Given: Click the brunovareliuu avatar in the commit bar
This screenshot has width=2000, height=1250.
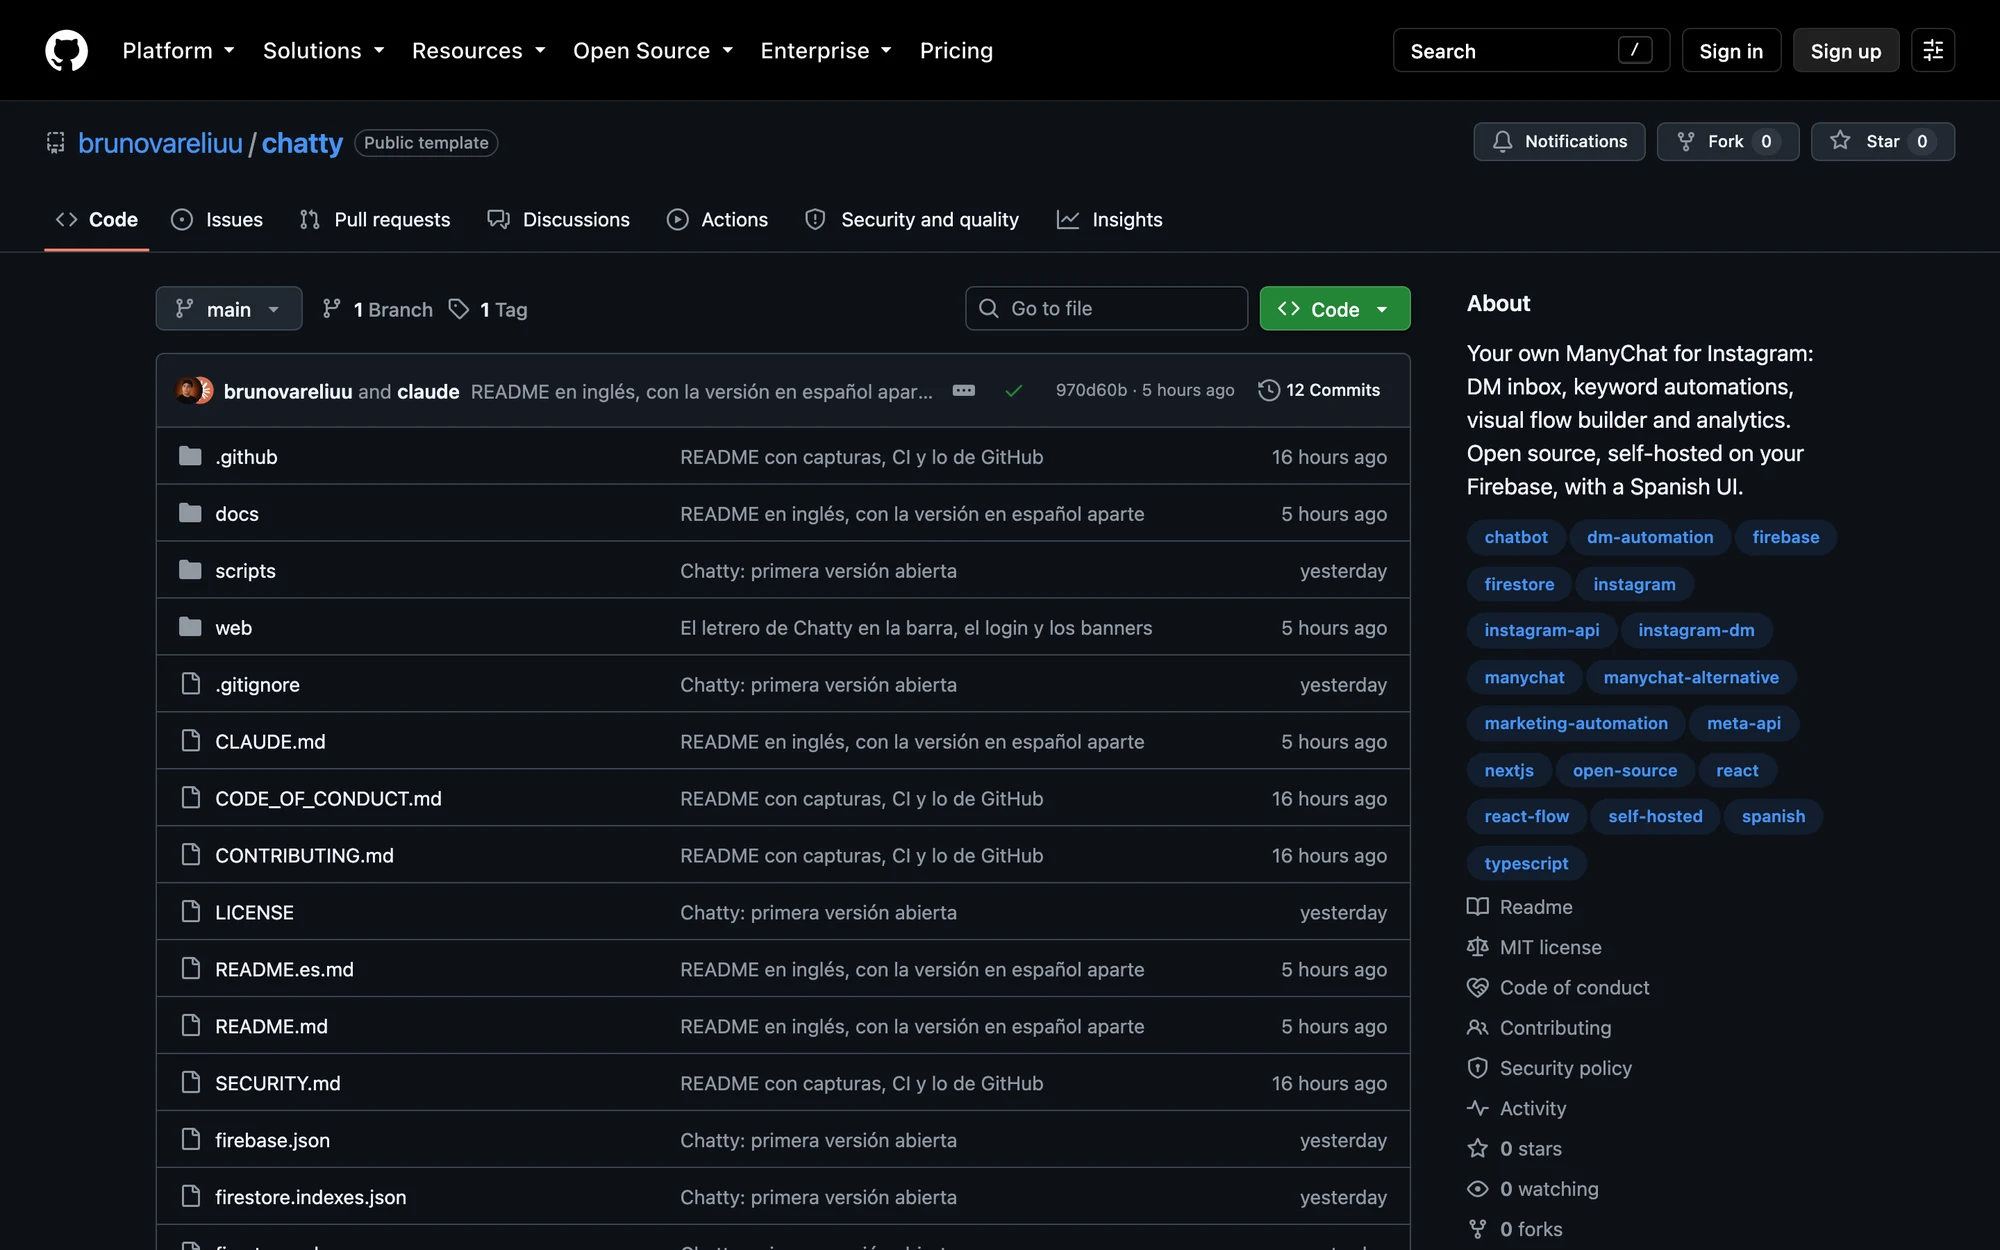Looking at the screenshot, I should coord(187,390).
